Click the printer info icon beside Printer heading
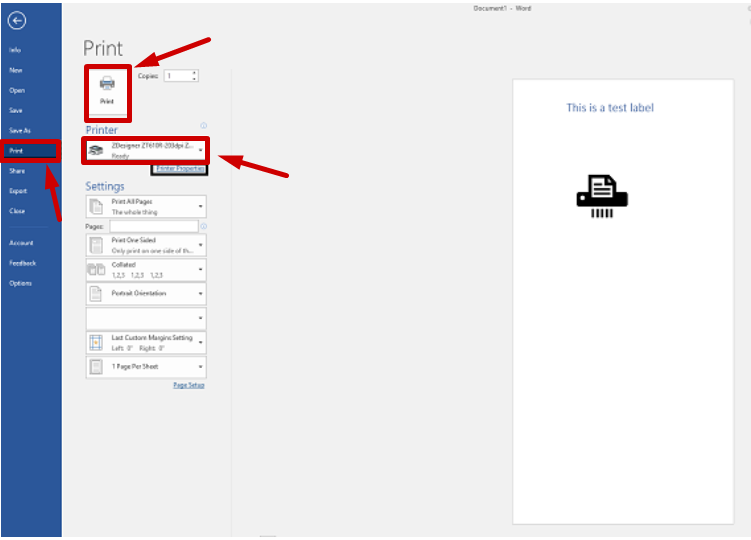This screenshot has height=540, width=751. click(x=203, y=126)
